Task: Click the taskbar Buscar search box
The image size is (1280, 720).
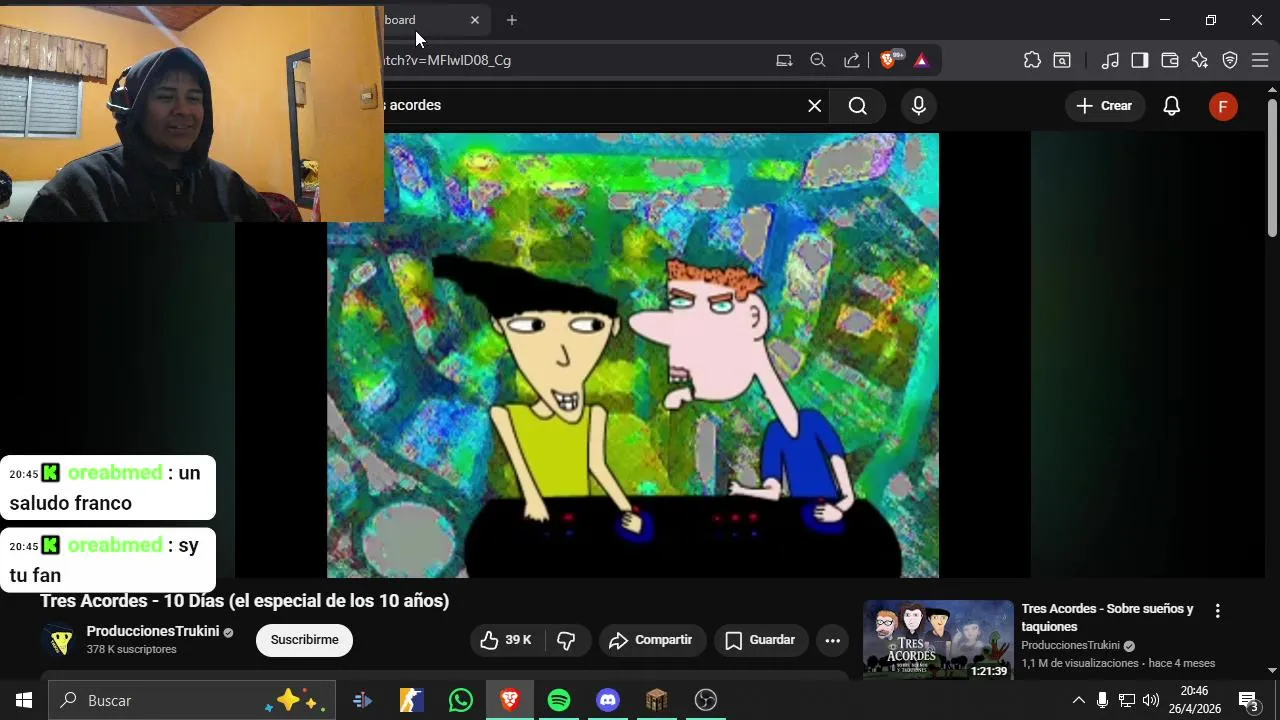Action: (x=190, y=700)
